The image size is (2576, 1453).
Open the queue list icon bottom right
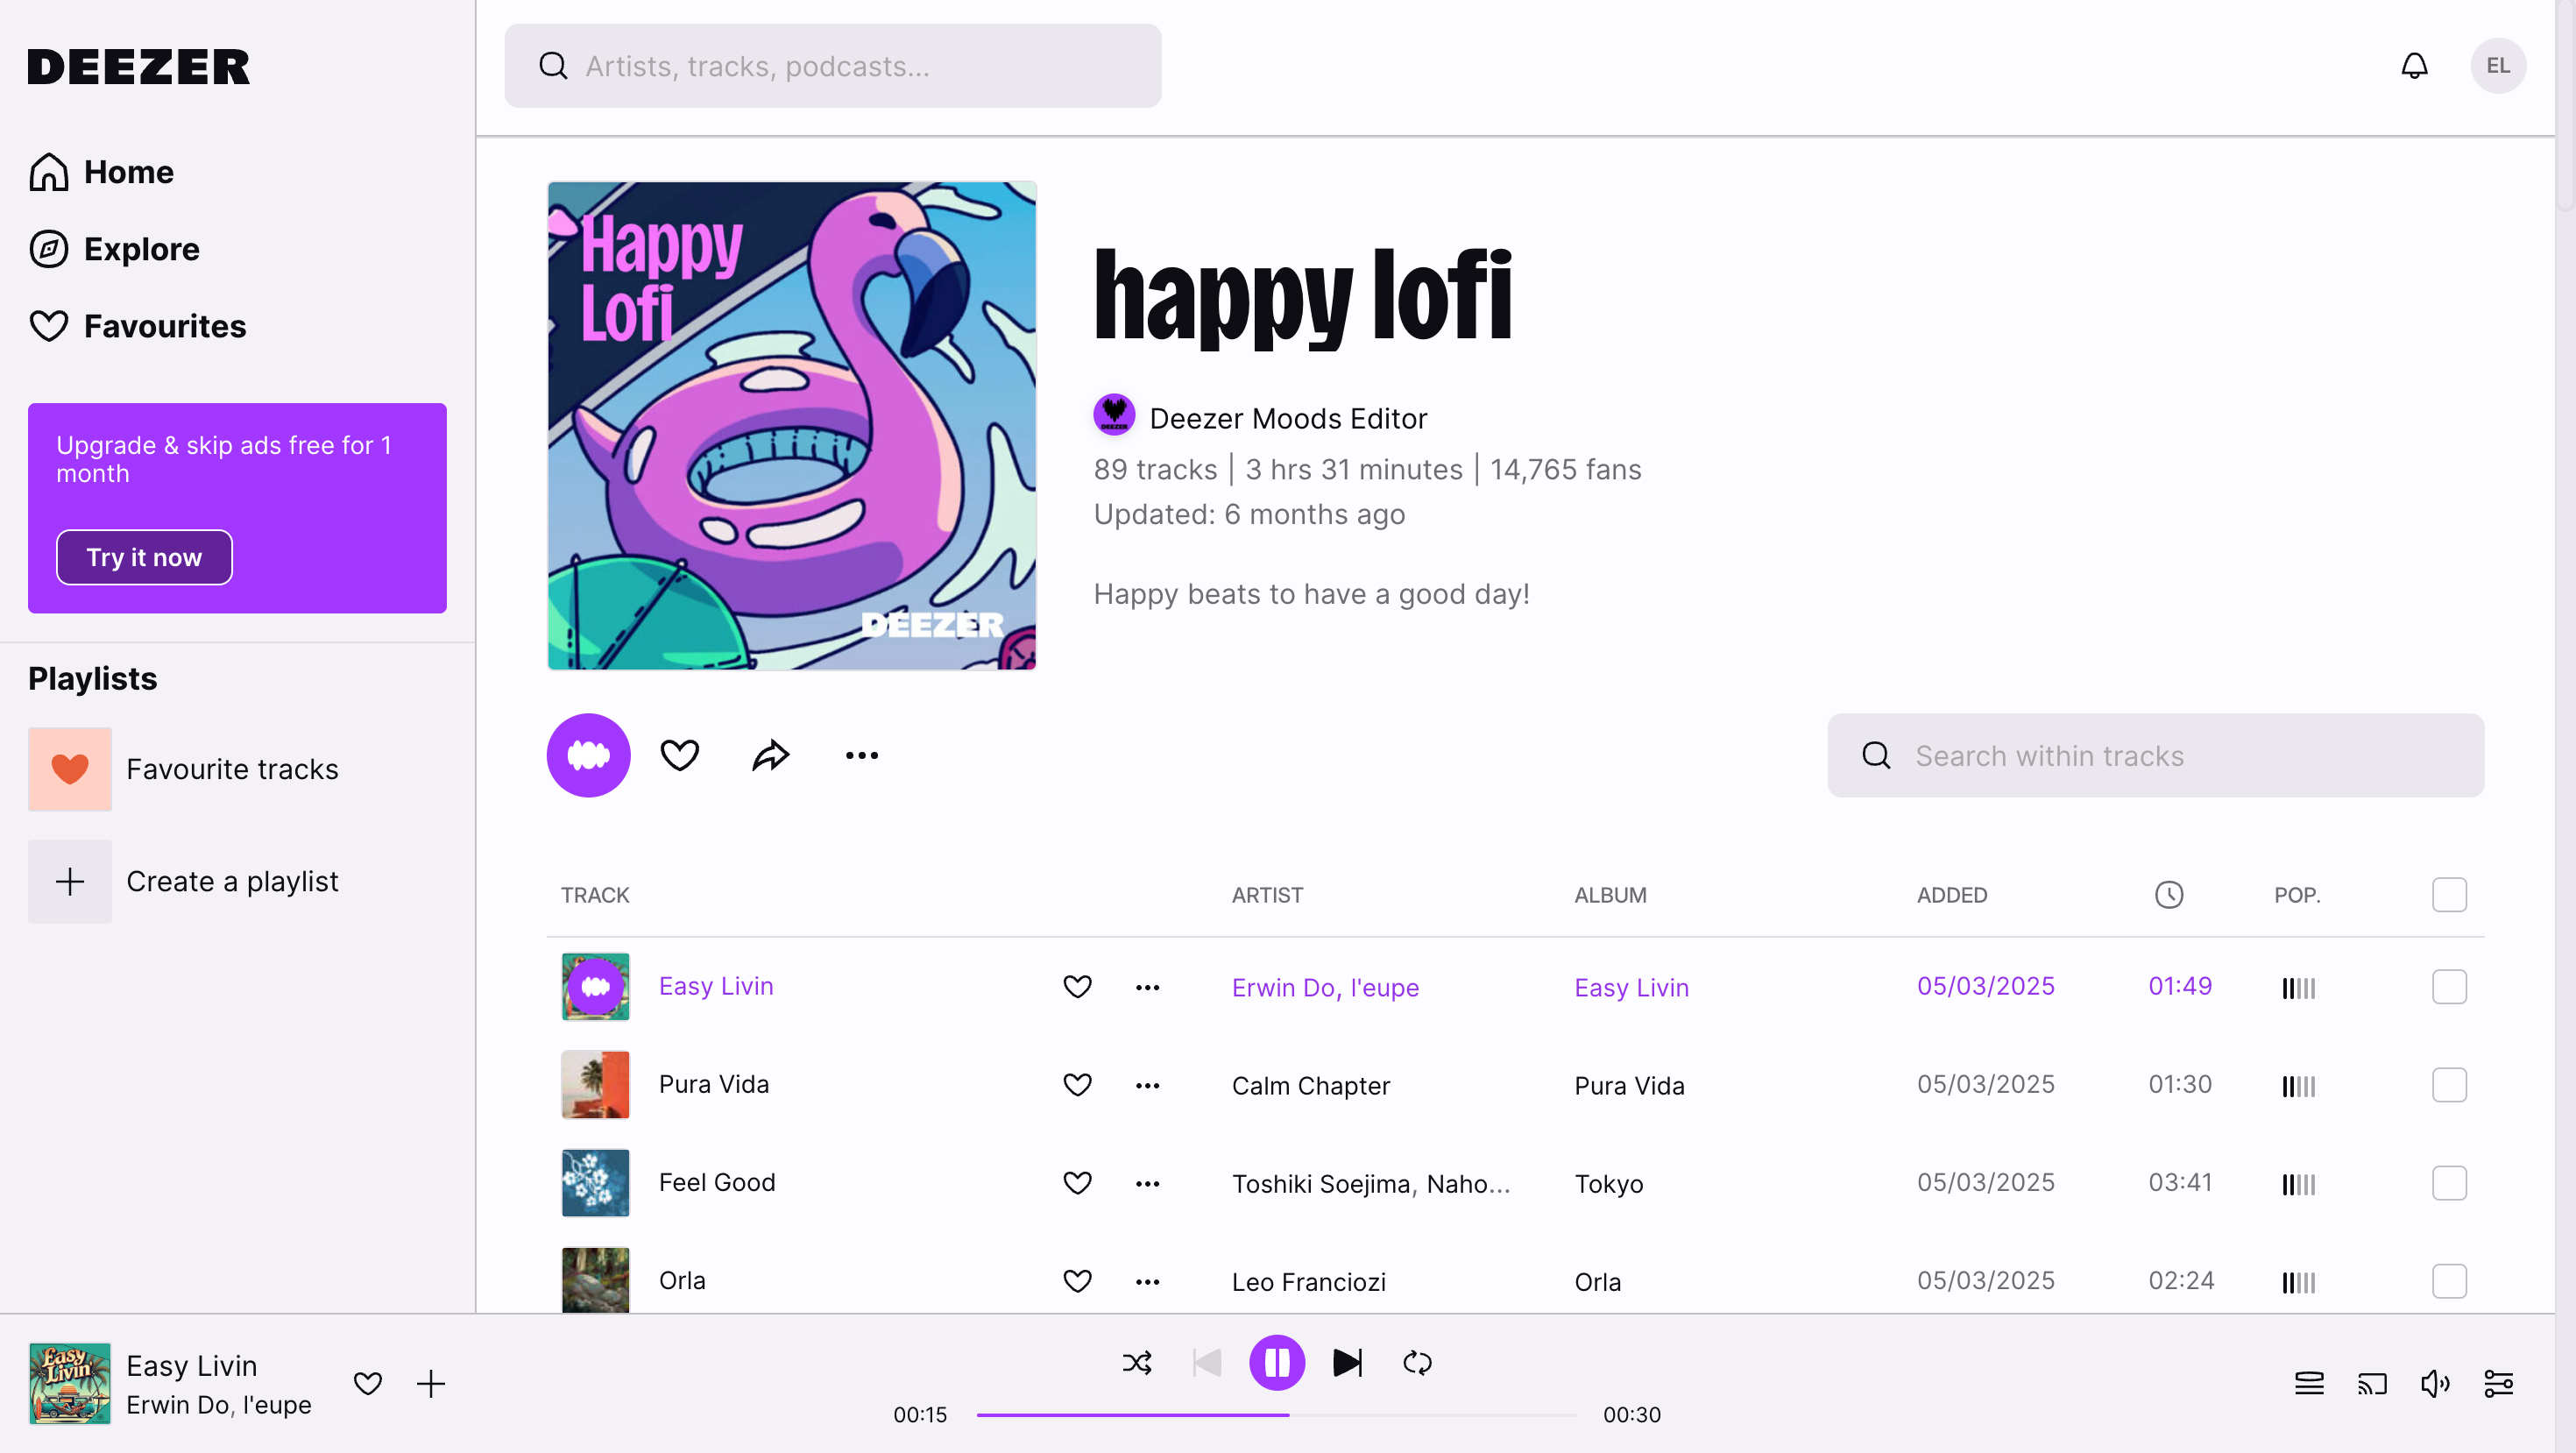click(x=2309, y=1384)
